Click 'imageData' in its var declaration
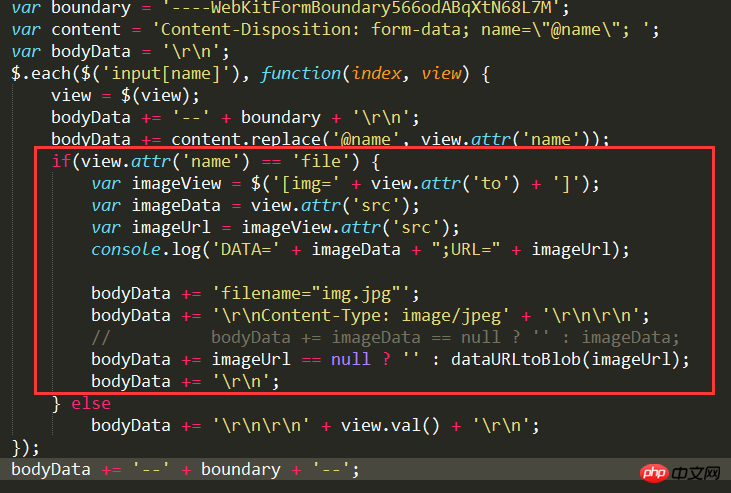This screenshot has height=493, width=731. (176, 206)
